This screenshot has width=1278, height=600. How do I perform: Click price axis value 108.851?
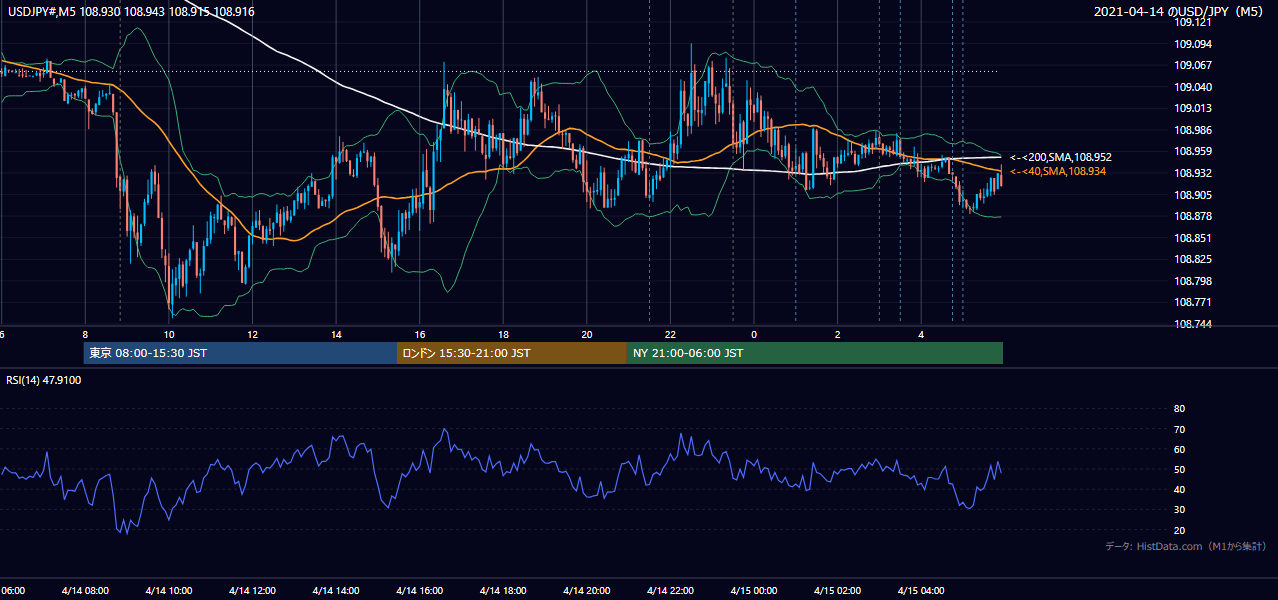(x=1192, y=238)
